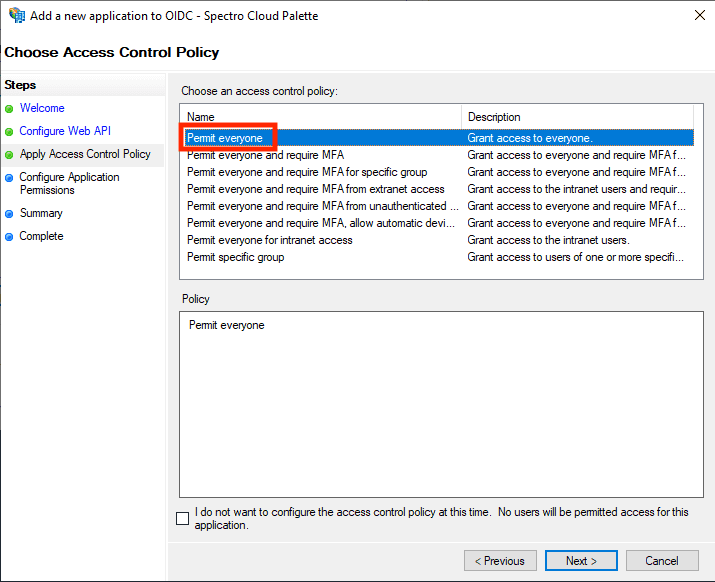The height and width of the screenshot is (582, 715).
Task: Select Apply Access Control Policy step
Action: pos(85,154)
